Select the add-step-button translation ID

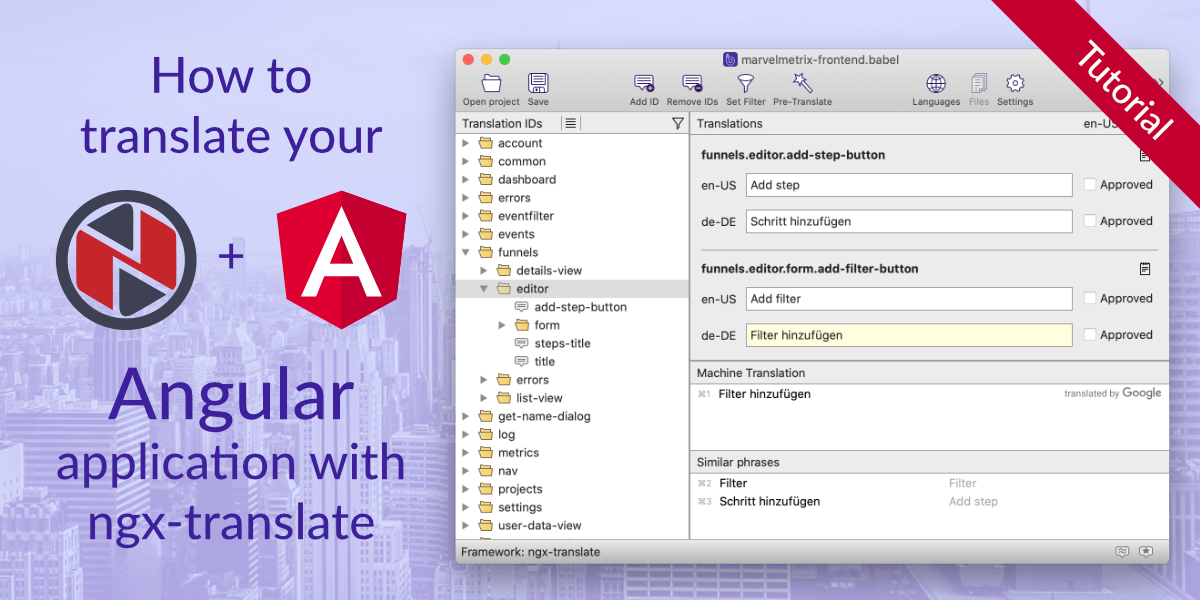(580, 307)
